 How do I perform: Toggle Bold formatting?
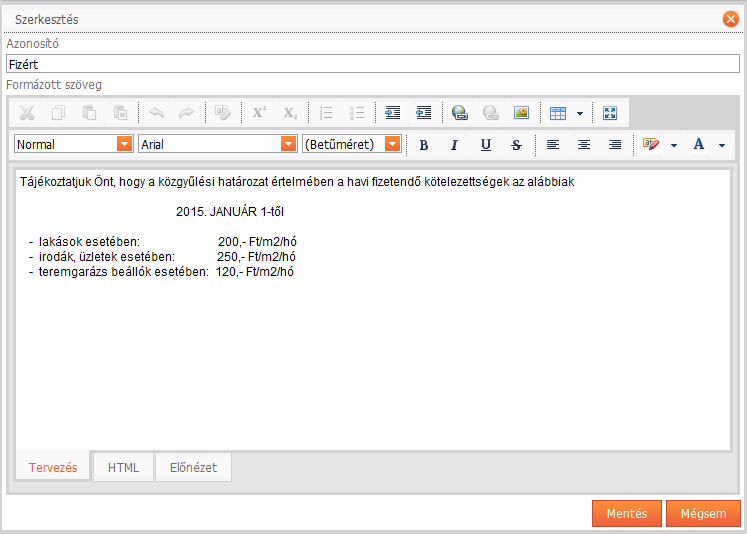click(x=424, y=145)
